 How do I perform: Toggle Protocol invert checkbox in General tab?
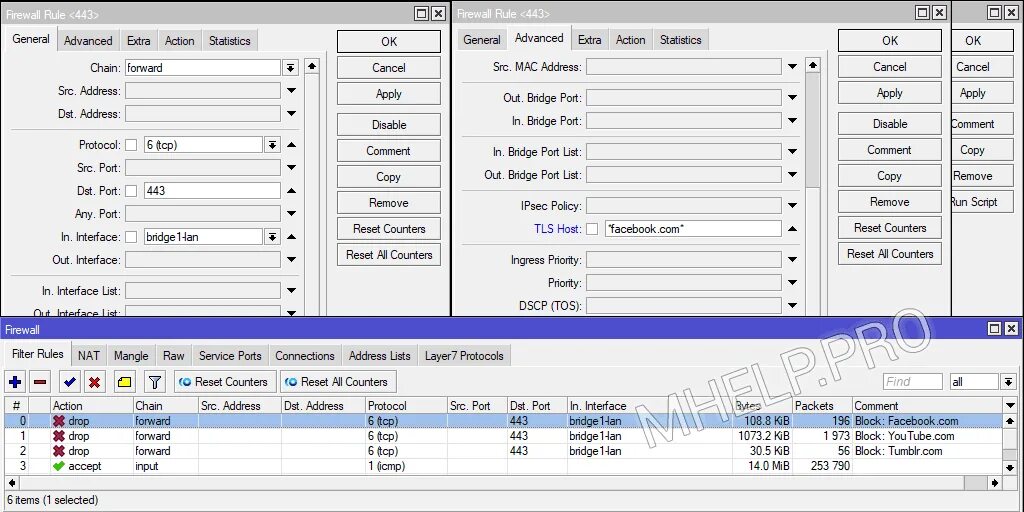[131, 145]
